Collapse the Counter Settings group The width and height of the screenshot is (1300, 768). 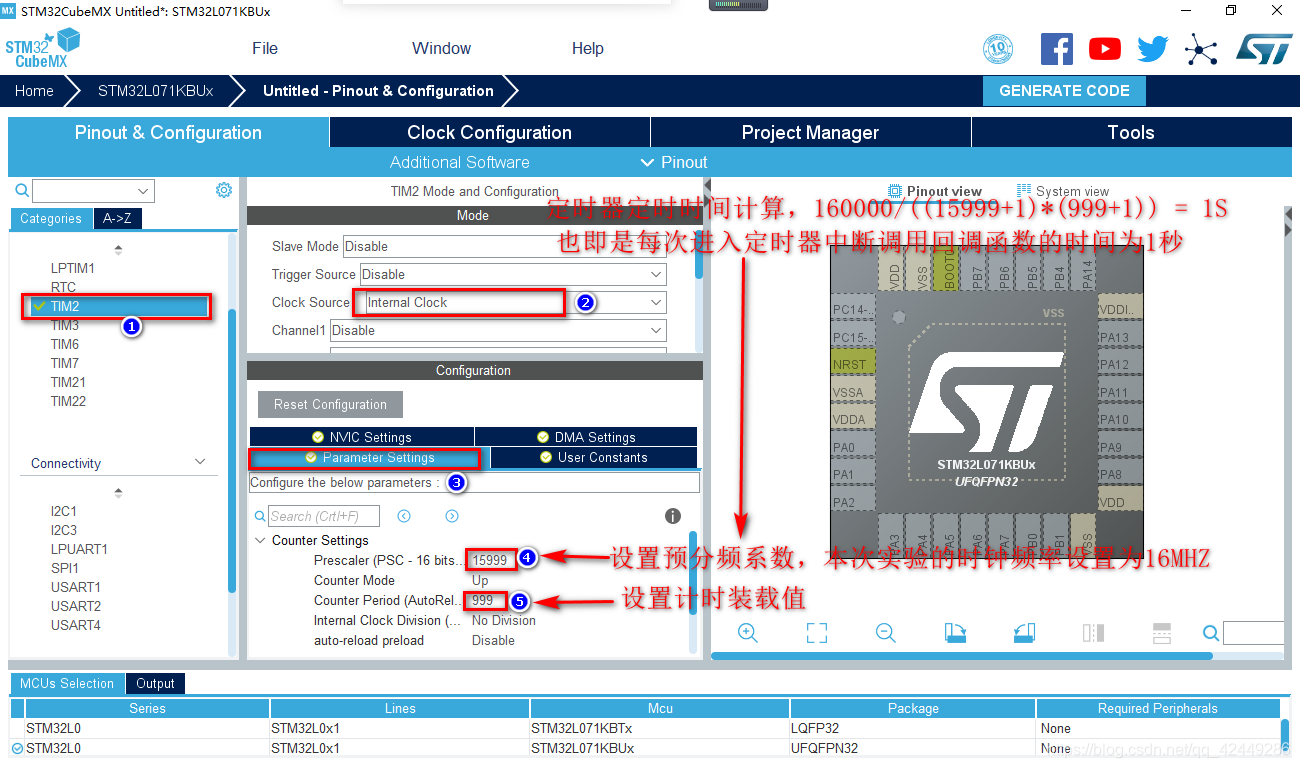click(260, 540)
